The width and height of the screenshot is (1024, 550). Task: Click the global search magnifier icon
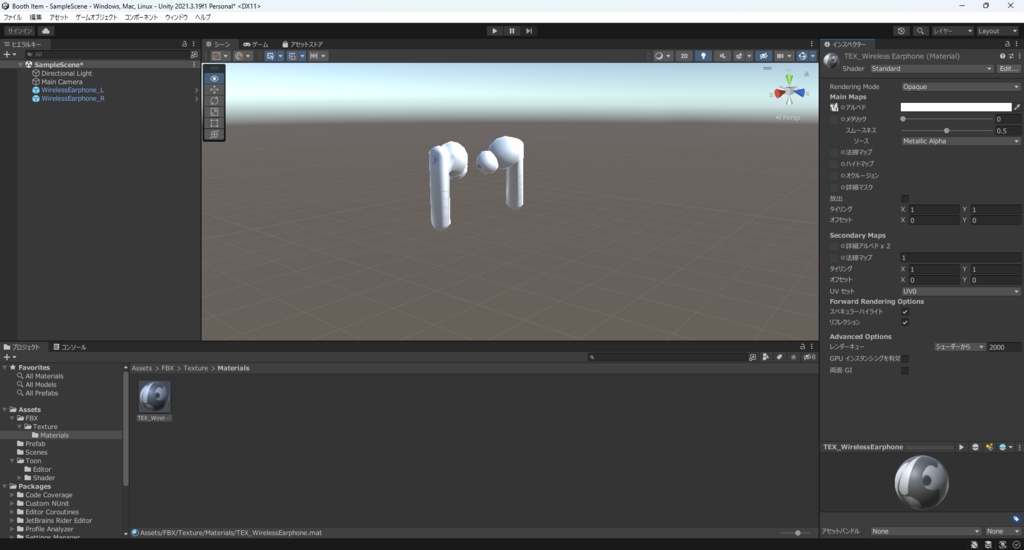click(920, 31)
